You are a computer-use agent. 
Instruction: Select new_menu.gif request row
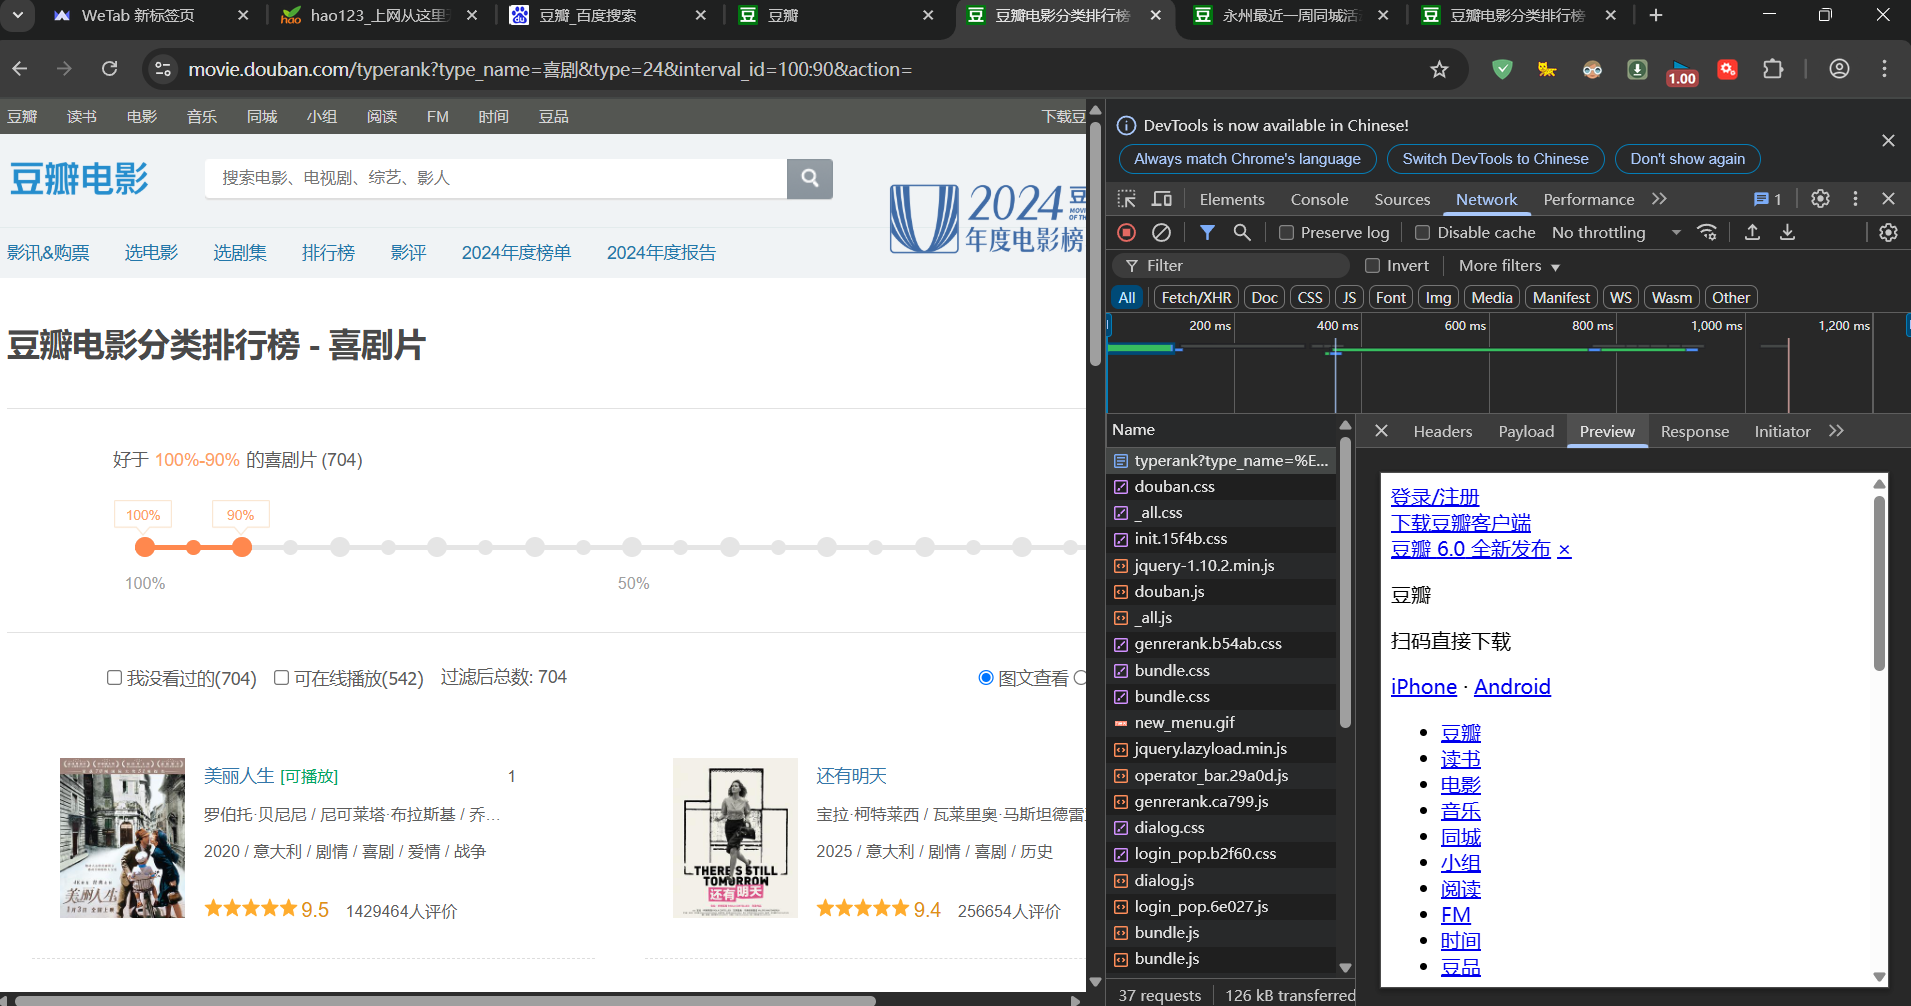point(1222,723)
